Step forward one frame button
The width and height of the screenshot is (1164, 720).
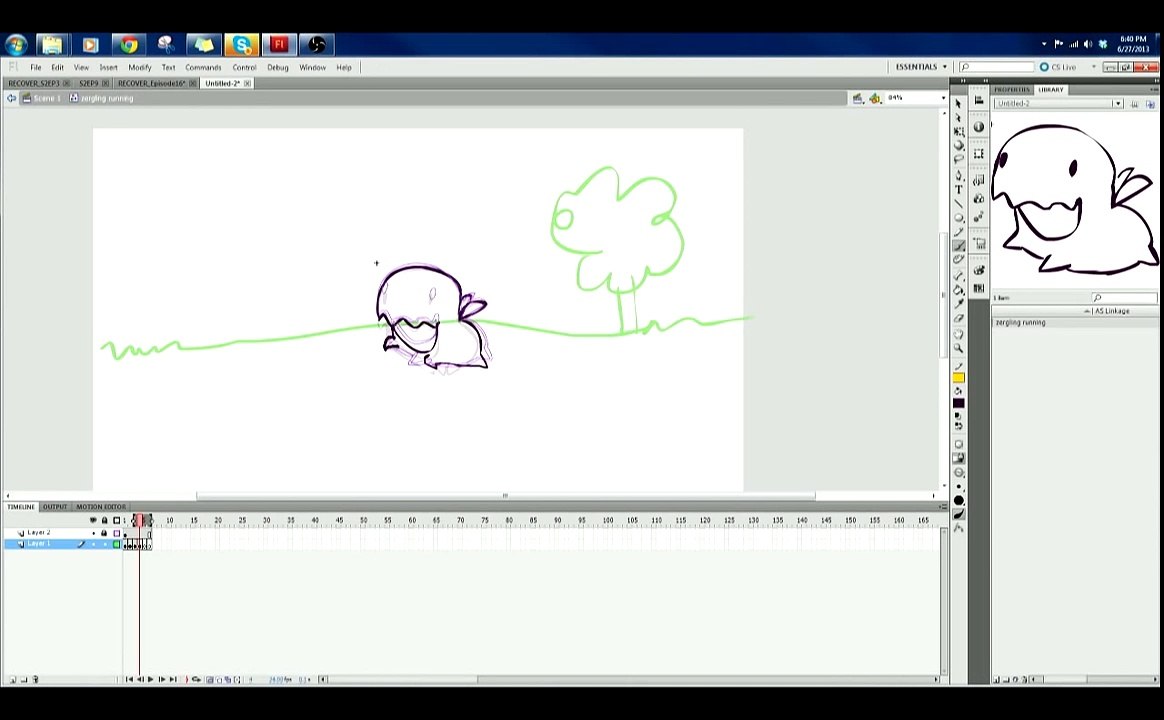162,679
